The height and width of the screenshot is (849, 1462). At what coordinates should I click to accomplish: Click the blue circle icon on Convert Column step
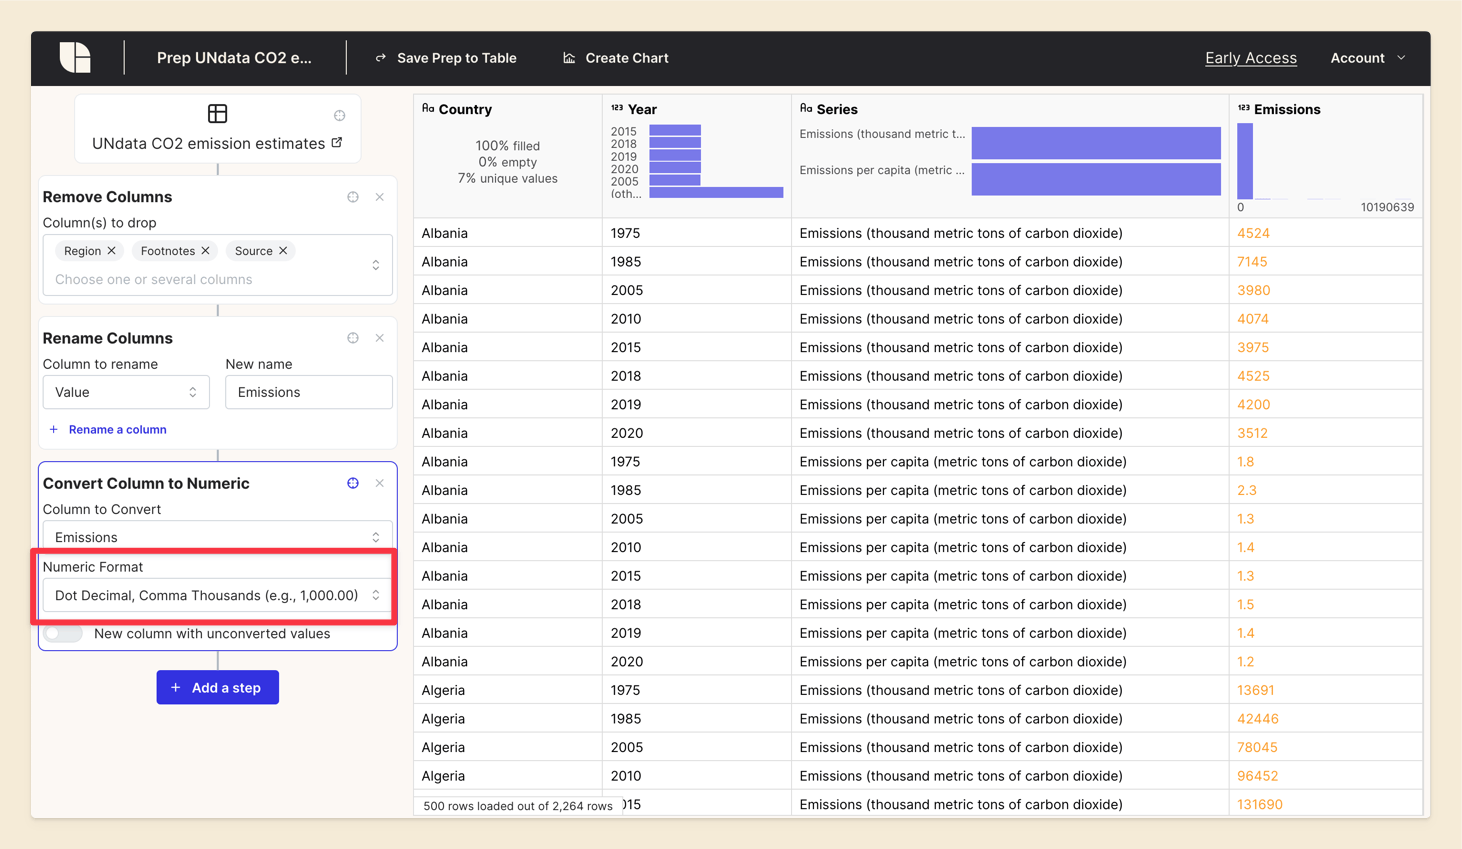tap(353, 483)
